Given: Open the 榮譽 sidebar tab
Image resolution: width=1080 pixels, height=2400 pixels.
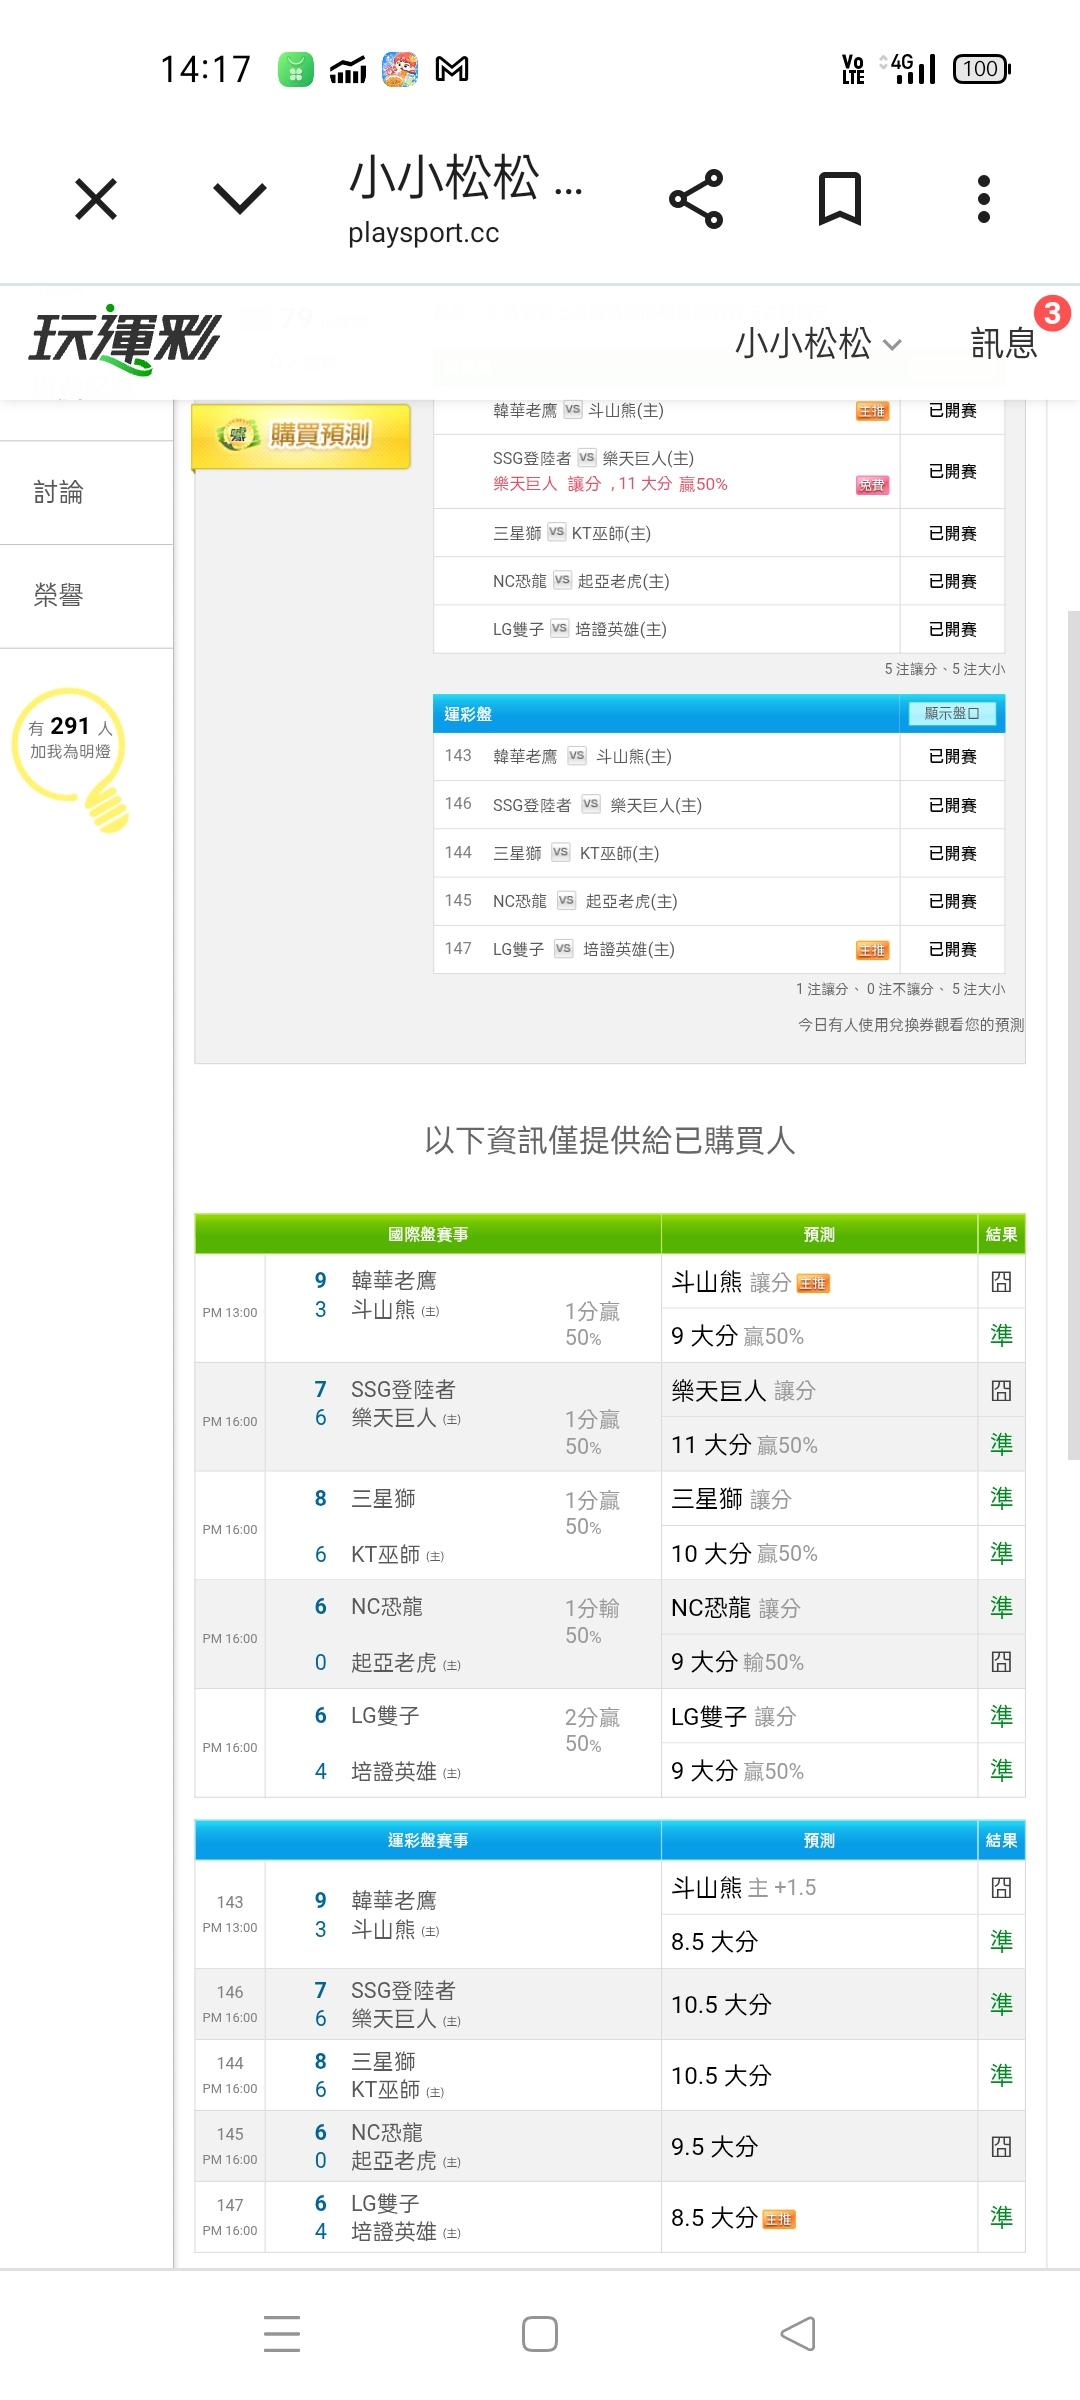Looking at the screenshot, I should click(x=59, y=596).
